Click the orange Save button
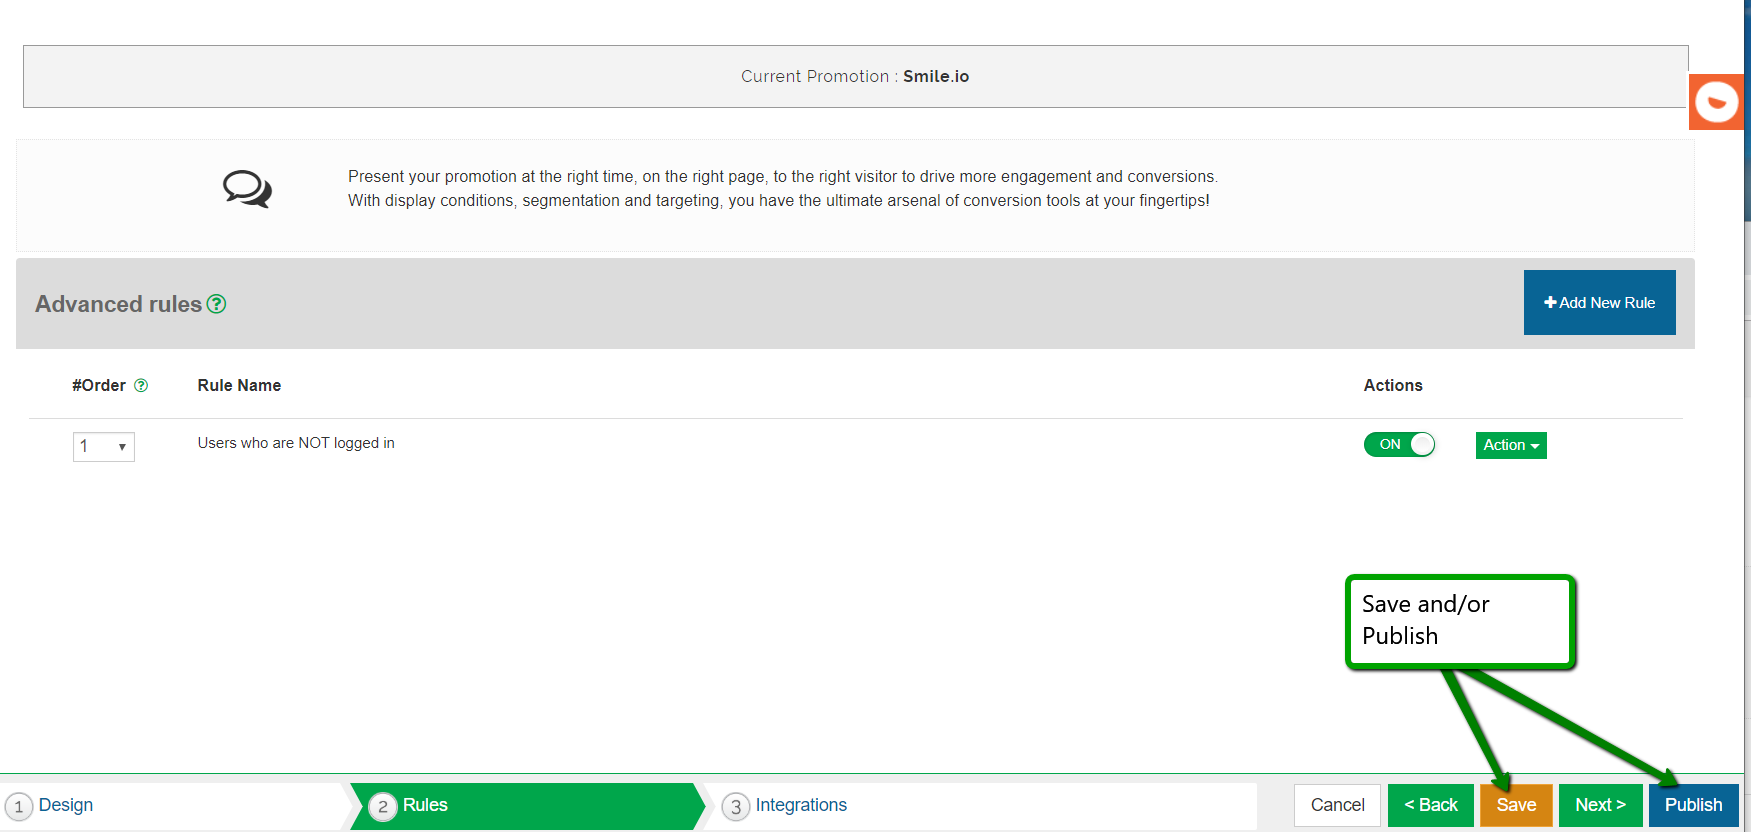This screenshot has width=1751, height=832. 1516,806
